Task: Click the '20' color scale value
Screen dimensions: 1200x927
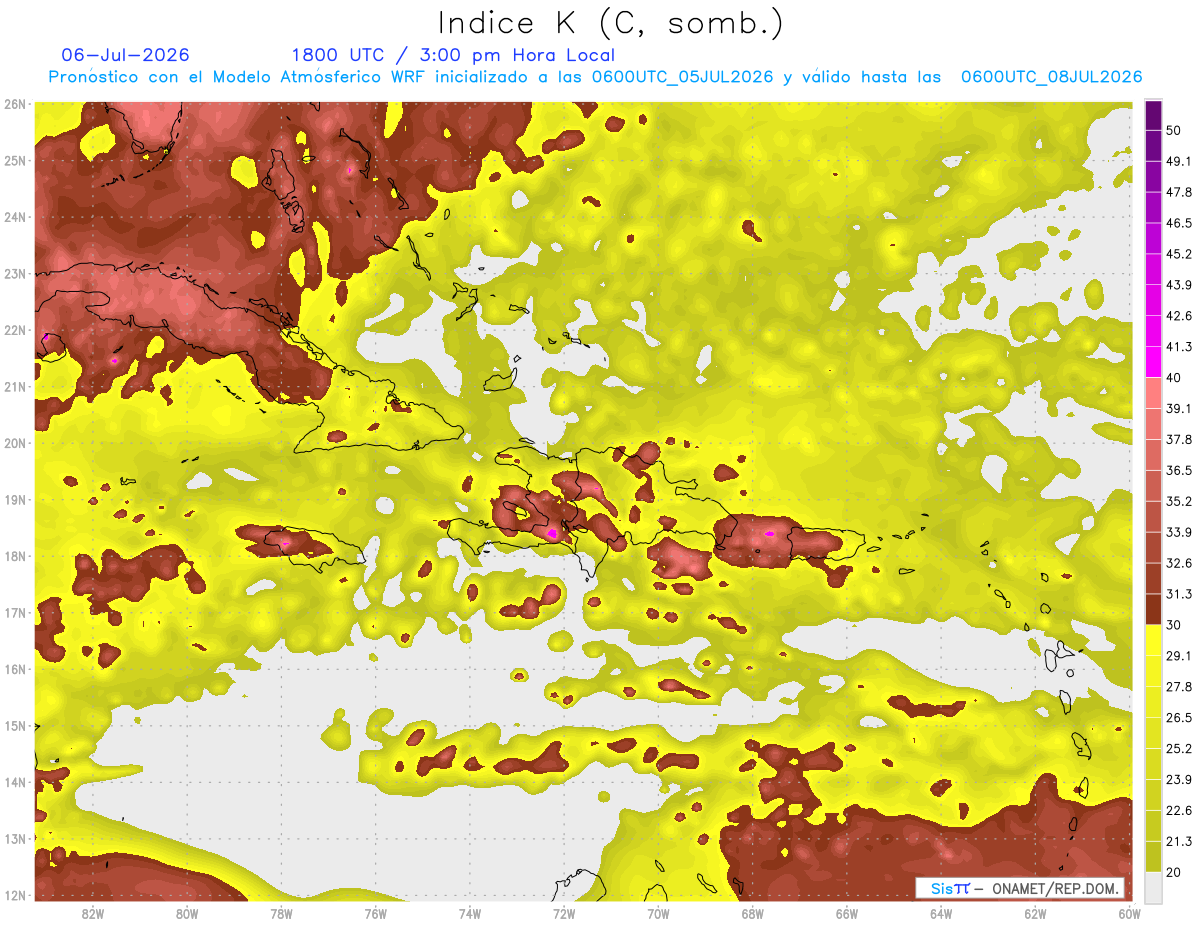Action: click(1174, 871)
